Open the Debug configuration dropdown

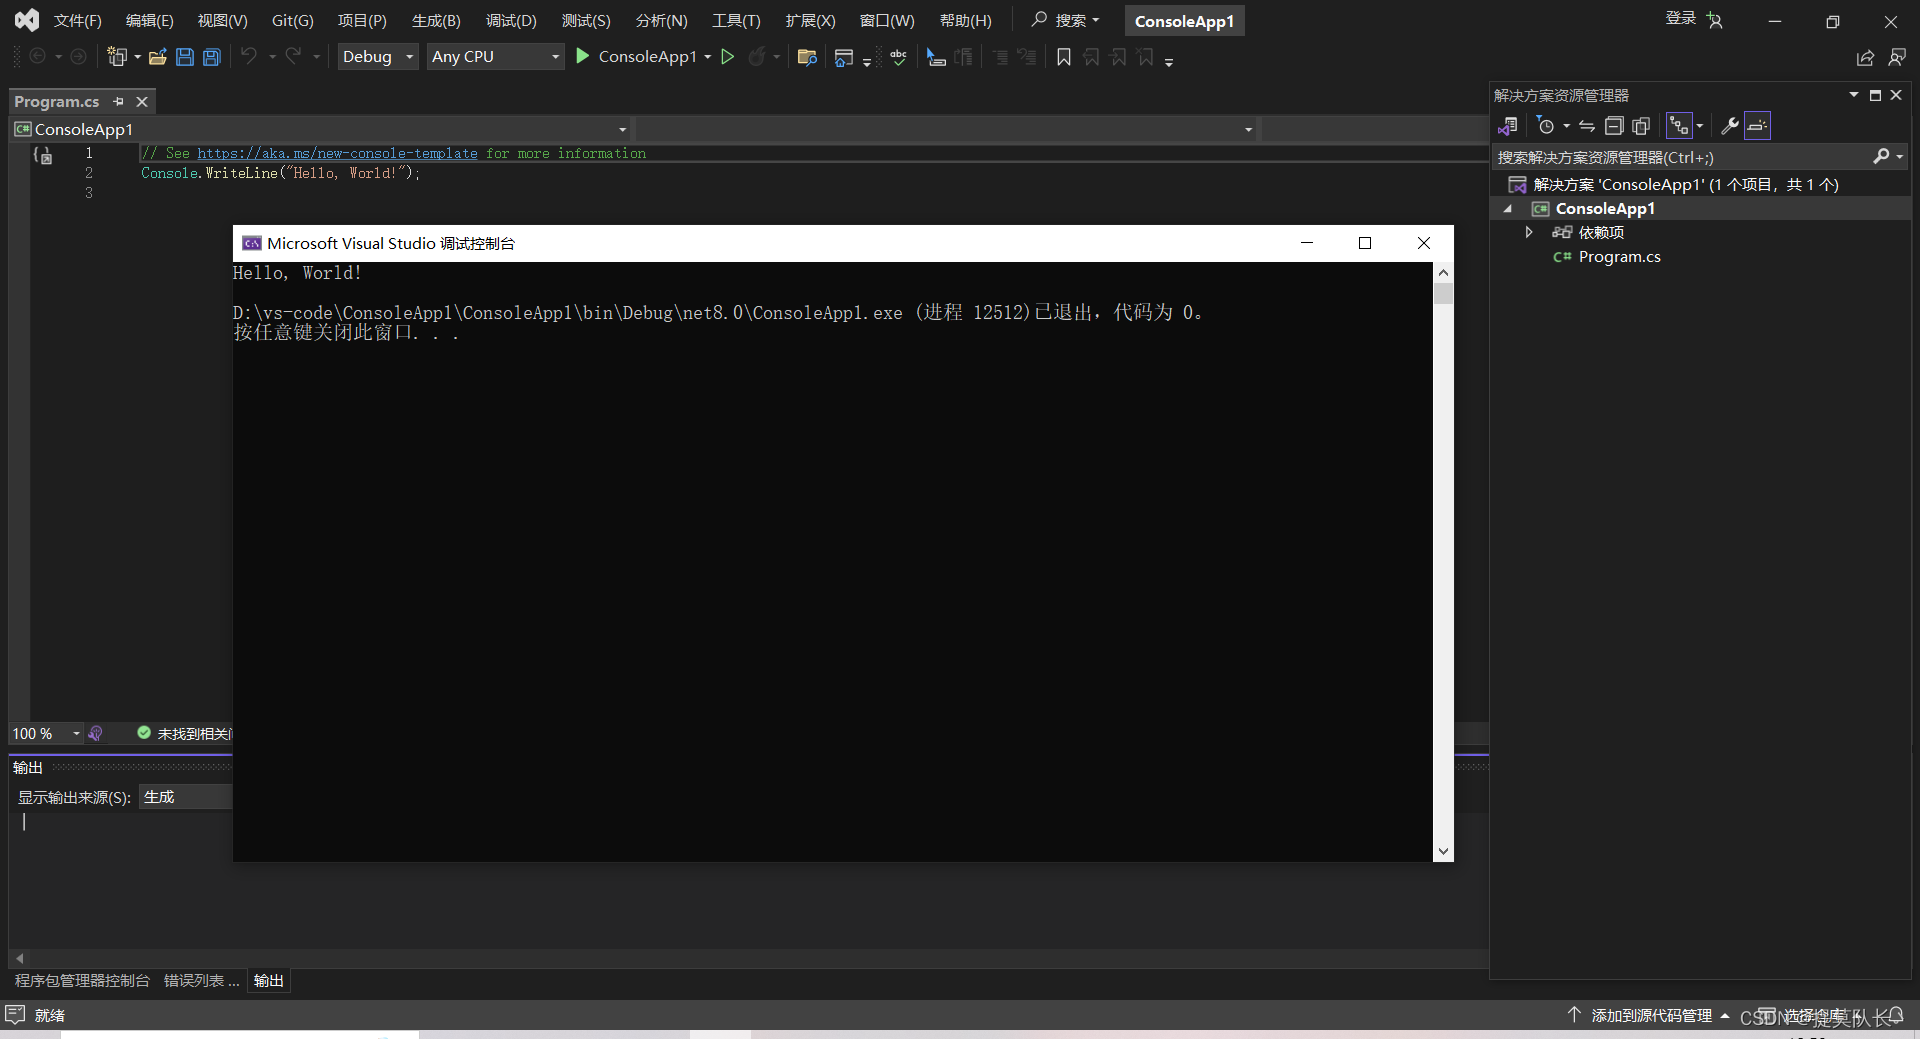point(378,57)
